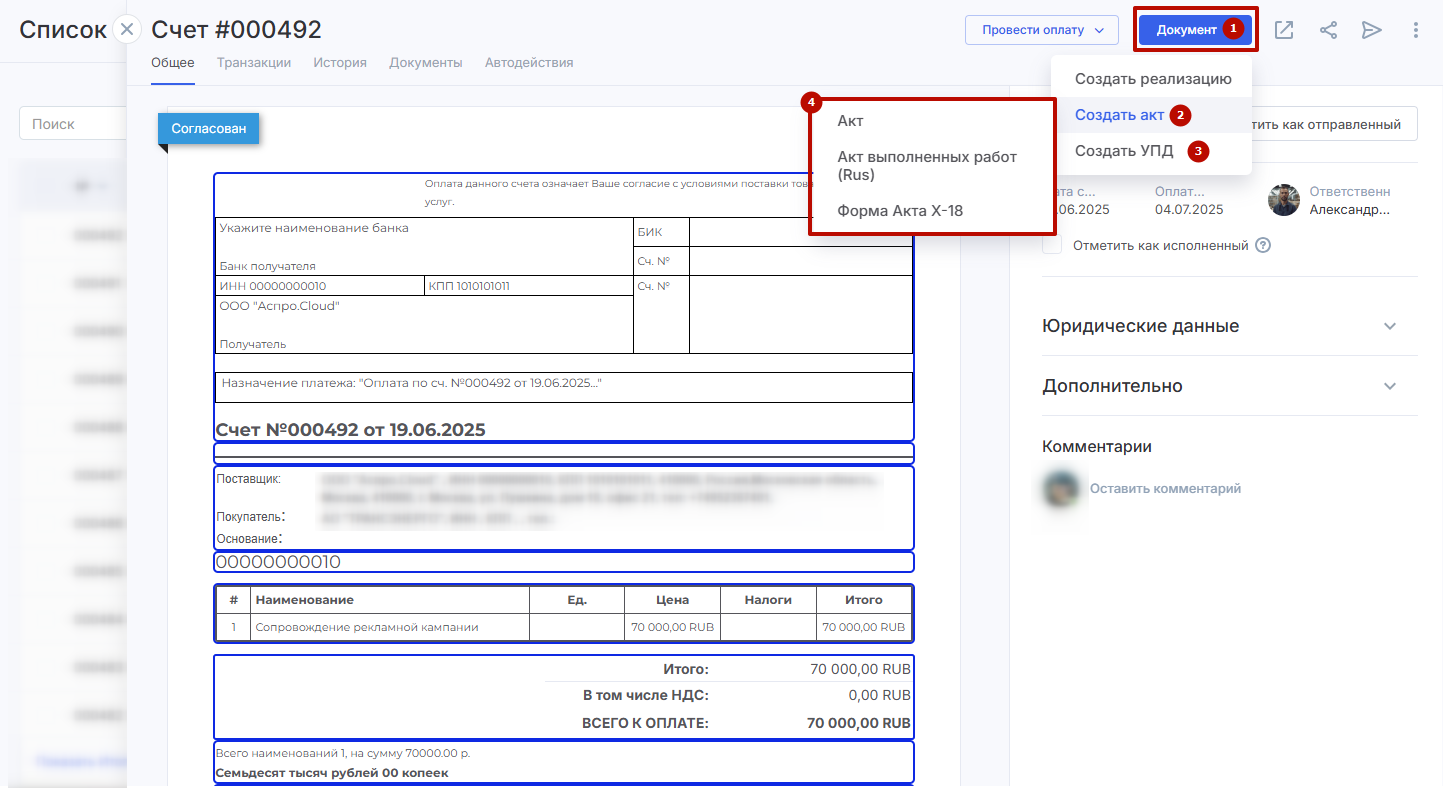This screenshot has width=1443, height=788.
Task: Select 'Форма Акта Х-18' template
Action: coord(900,211)
